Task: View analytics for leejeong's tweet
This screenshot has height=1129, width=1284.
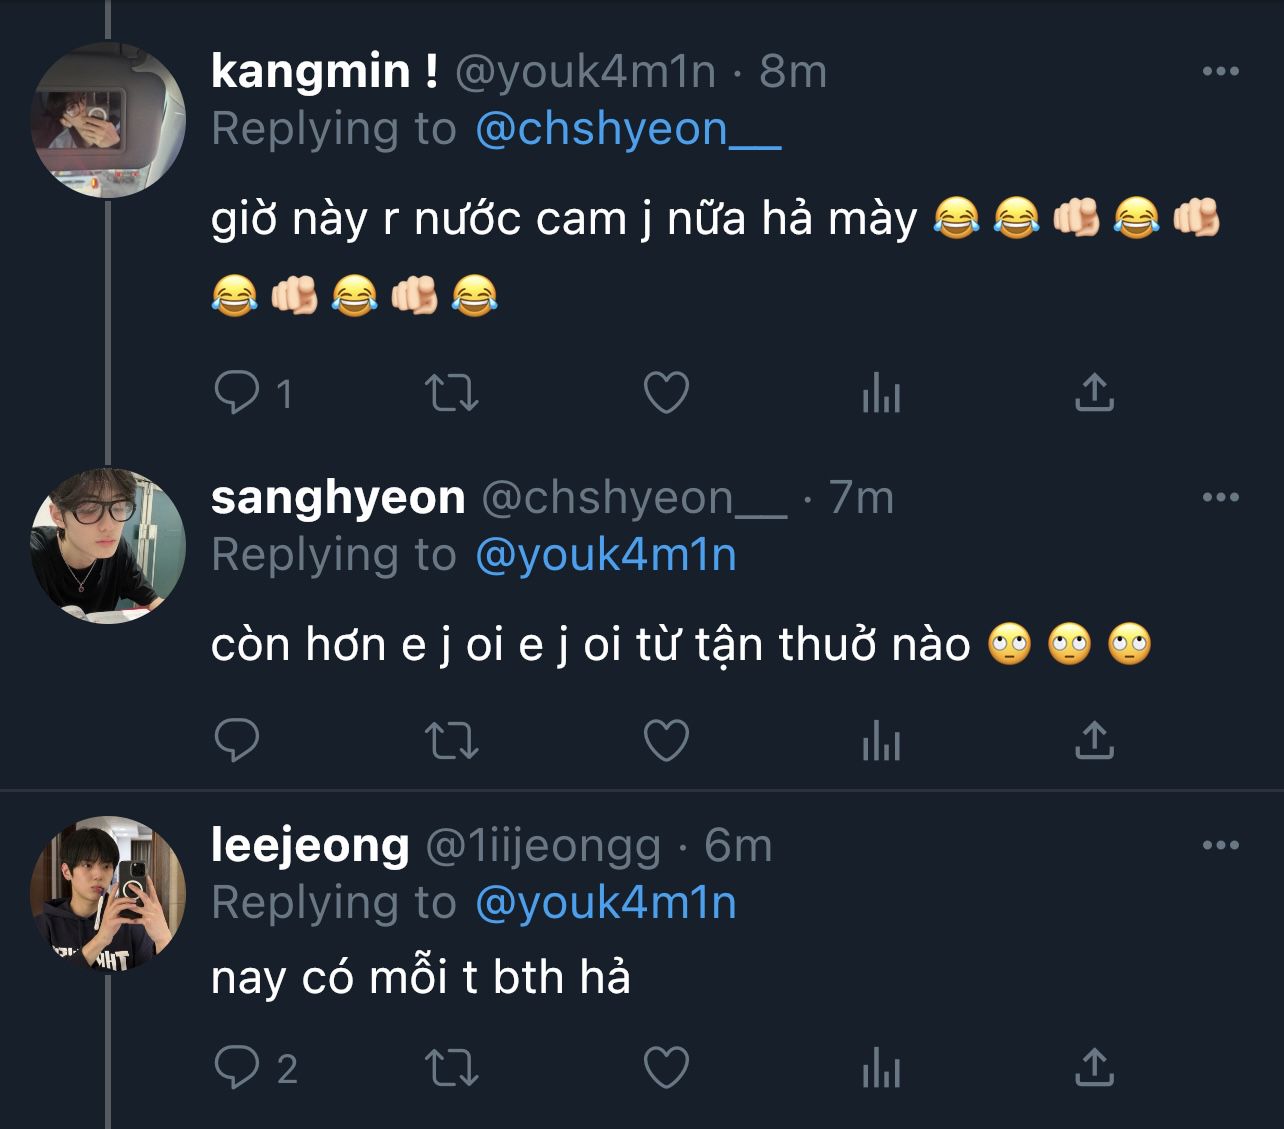Action: click(x=881, y=1070)
